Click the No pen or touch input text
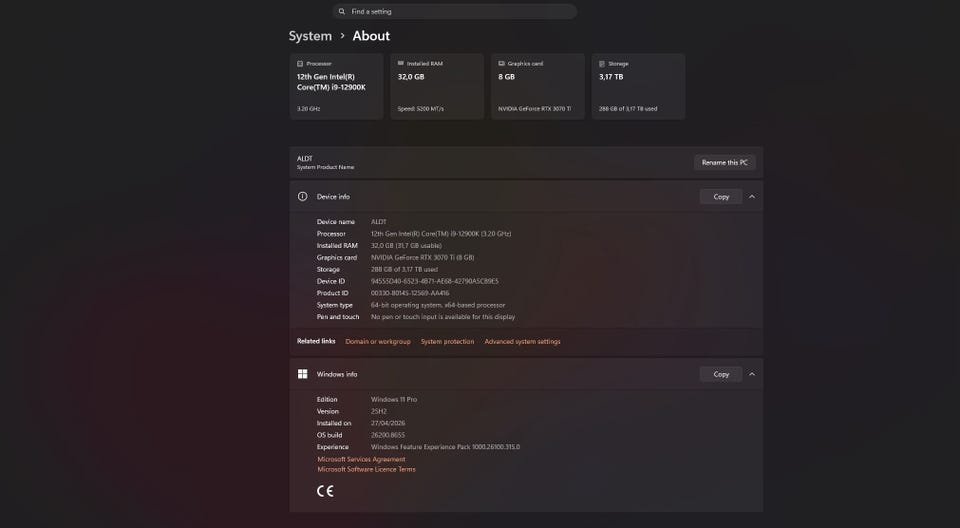The image size is (960, 528). pyautogui.click(x=443, y=317)
